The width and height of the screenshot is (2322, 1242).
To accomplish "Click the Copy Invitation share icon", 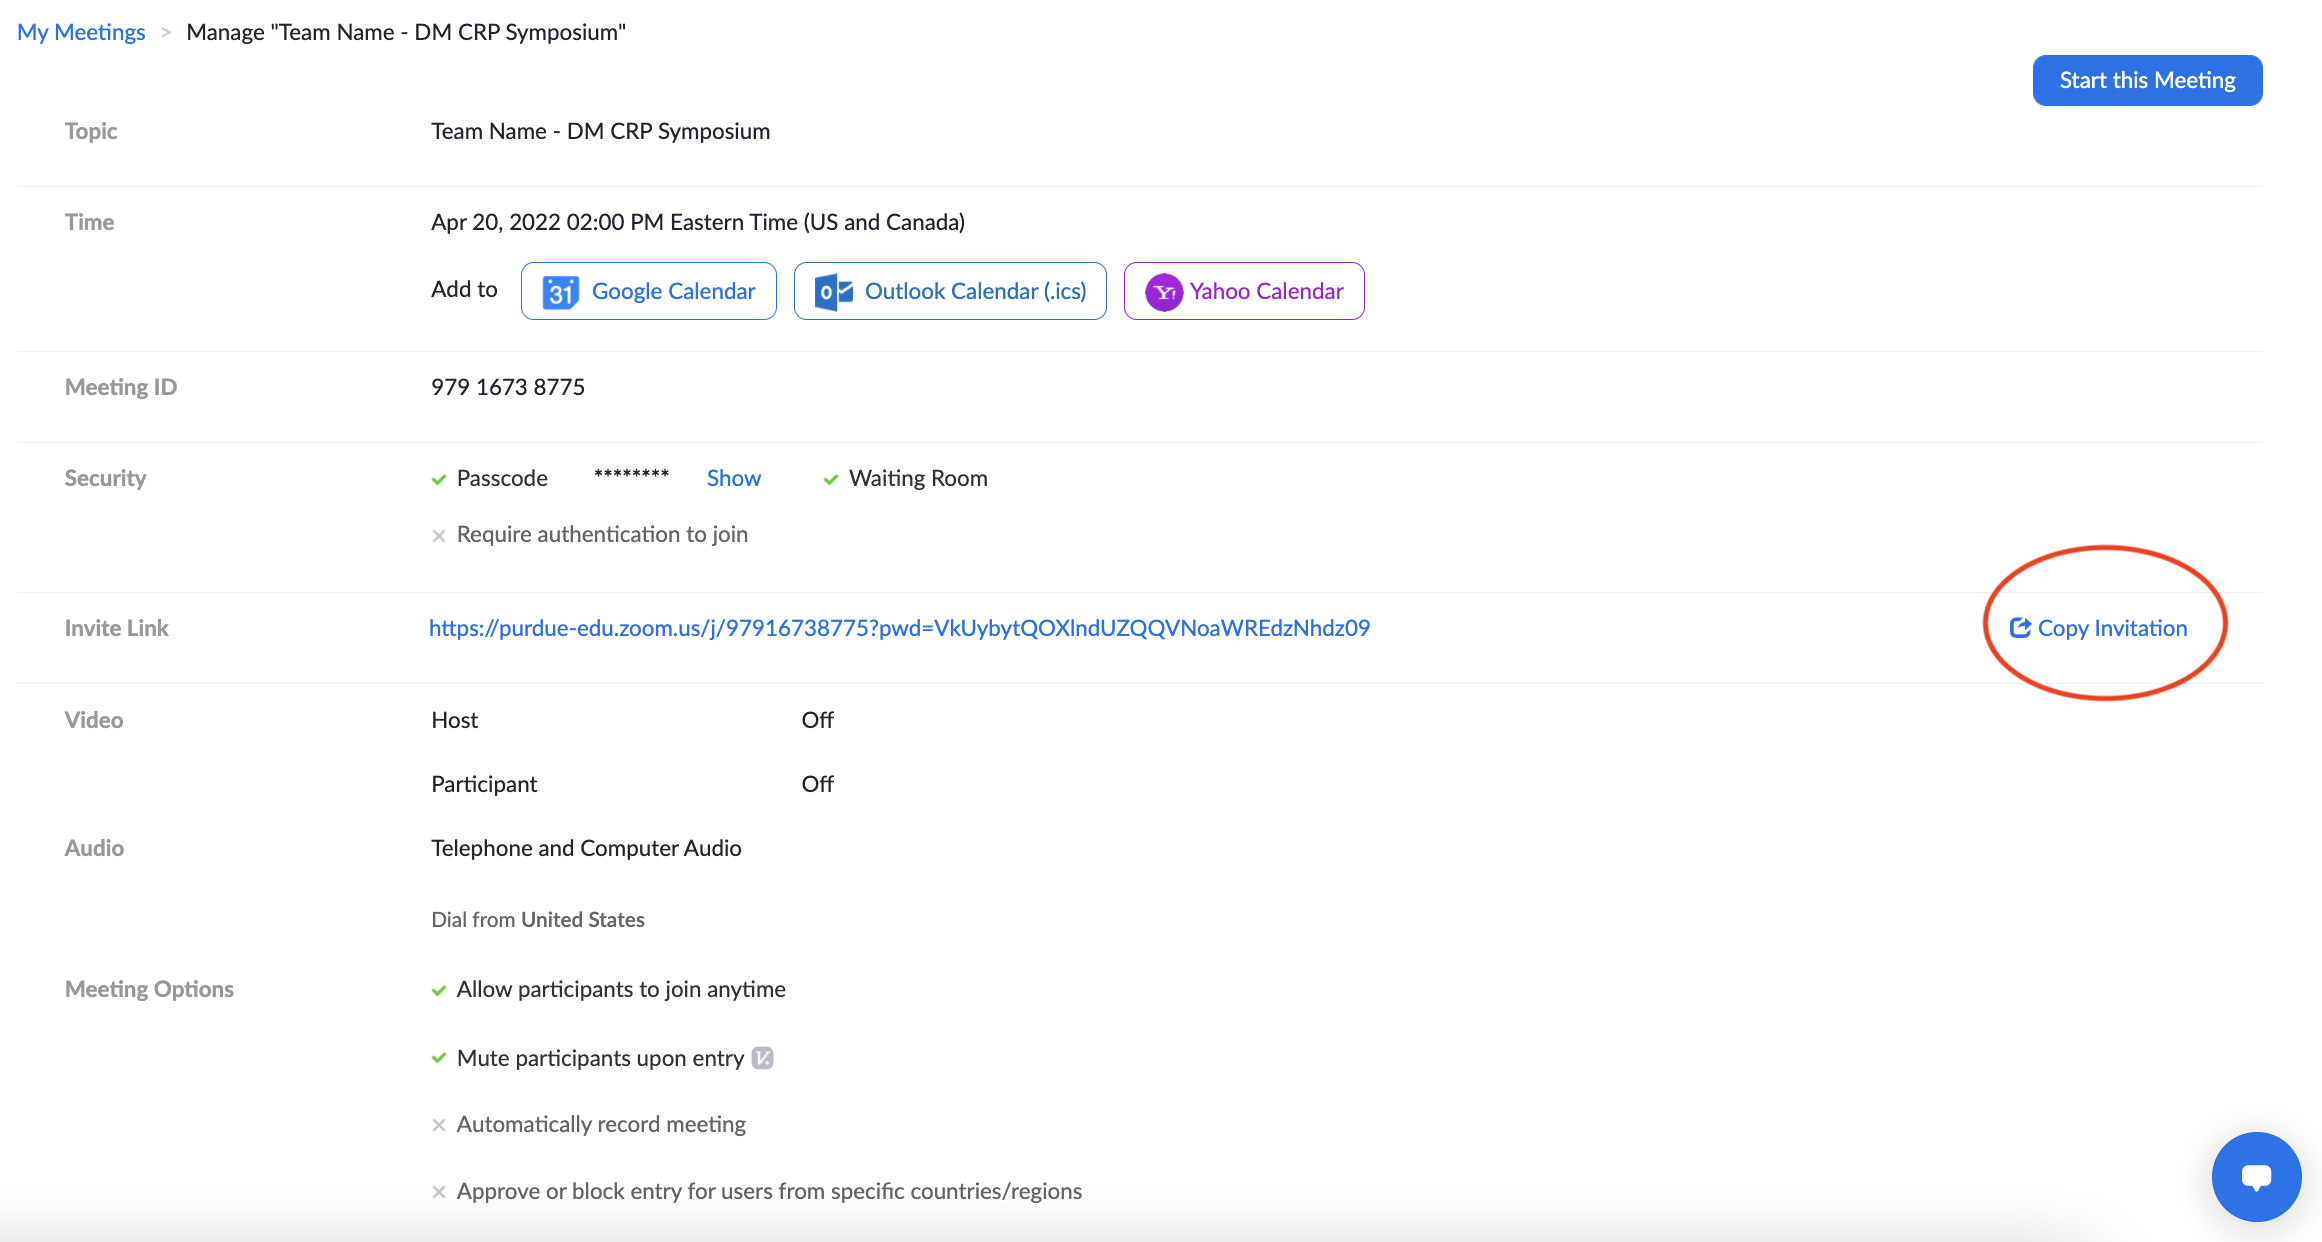I will (2020, 628).
